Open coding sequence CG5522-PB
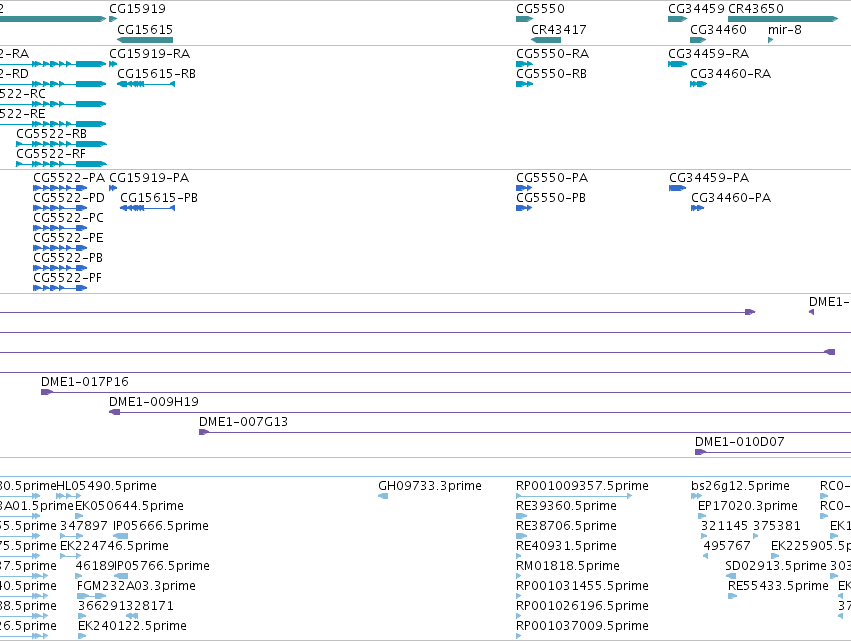 tap(68, 258)
